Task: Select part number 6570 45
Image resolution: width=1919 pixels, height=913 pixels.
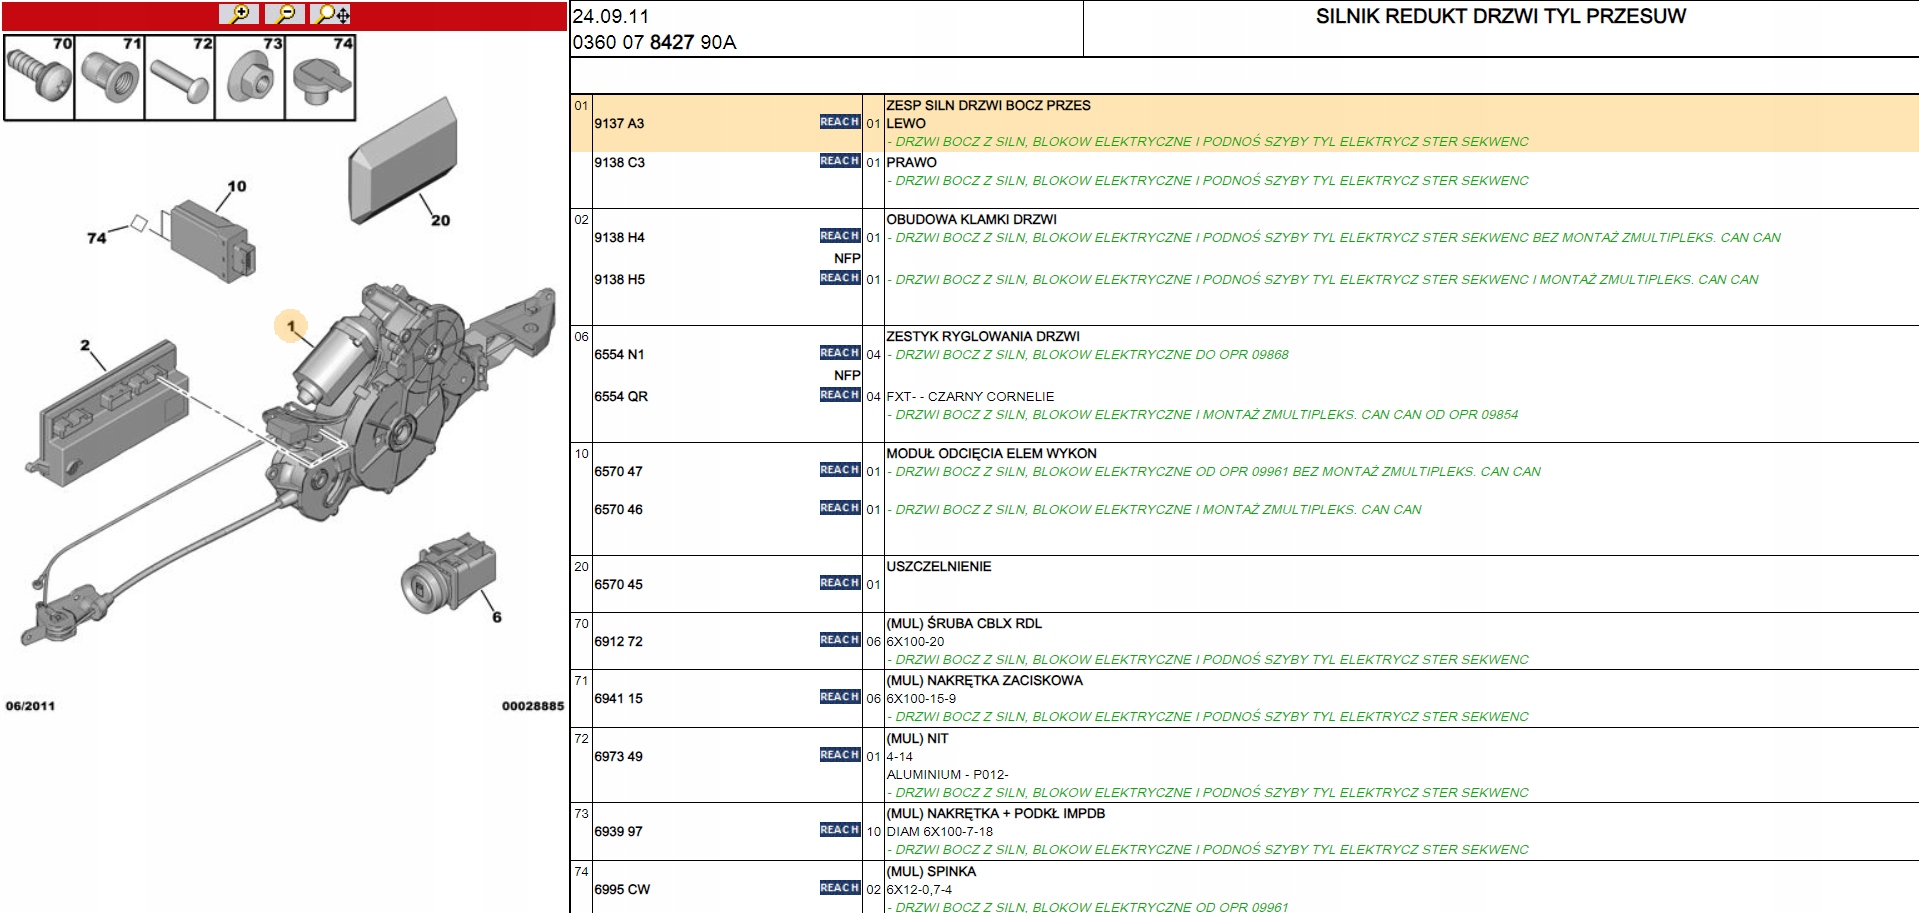Action: tap(618, 584)
